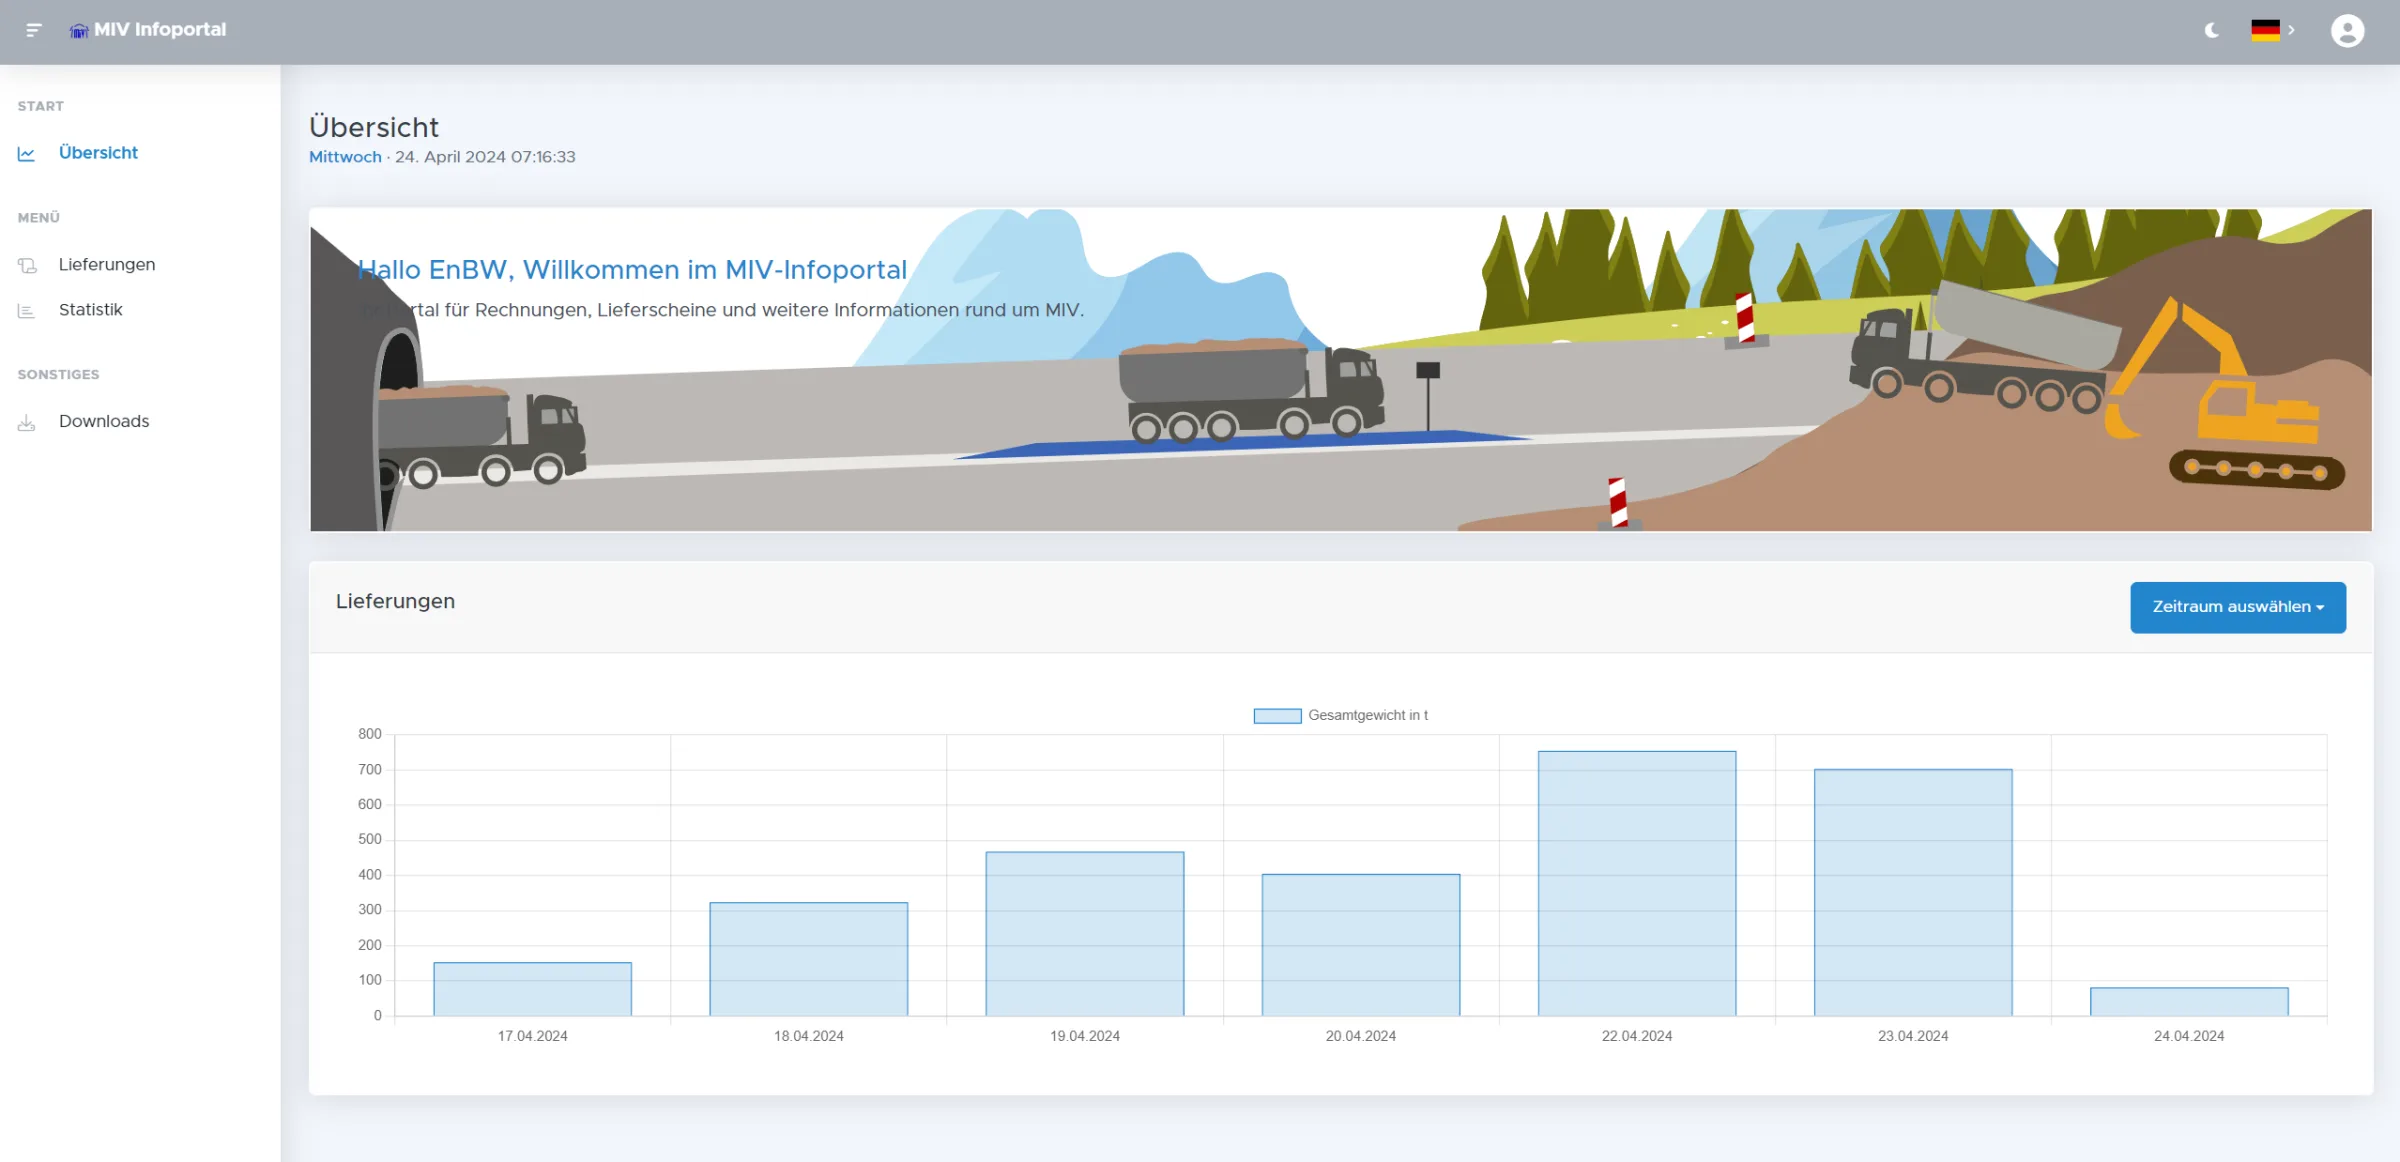The height and width of the screenshot is (1162, 2400).
Task: Open Zeitraum auswählen dropdown
Action: [x=2238, y=607]
